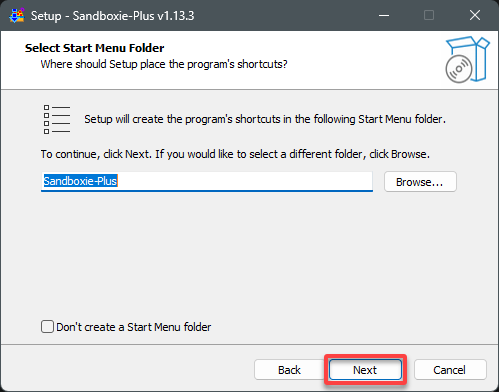The height and width of the screenshot is (392, 499).
Task: Click the 'Setup will create the program's shortcuts' line
Action: 265,119
